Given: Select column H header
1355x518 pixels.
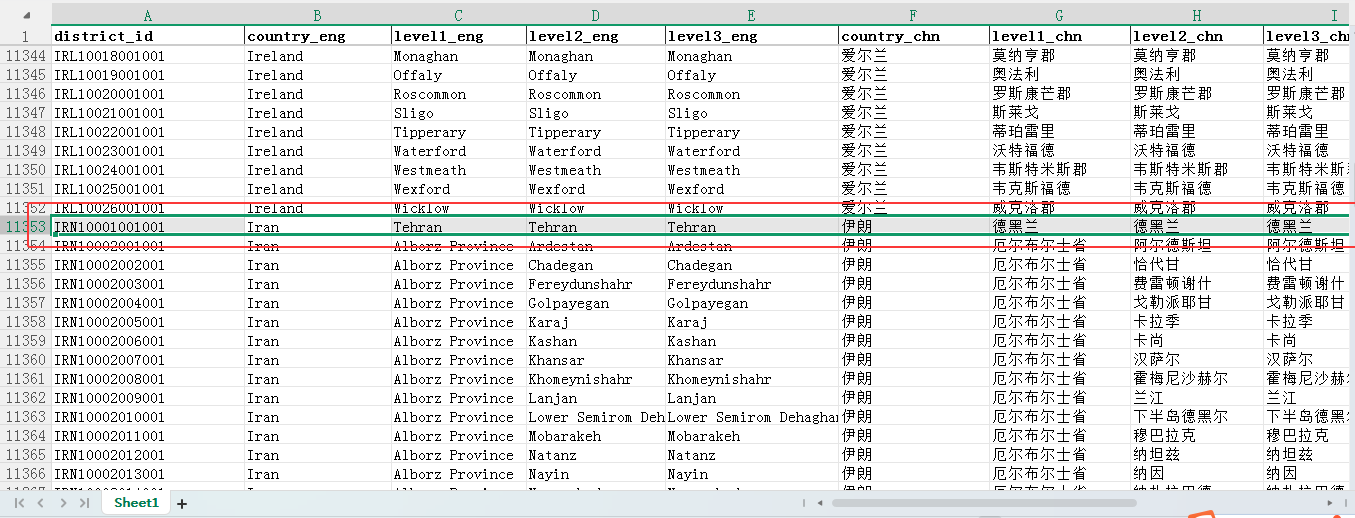Looking at the screenshot, I should tap(1197, 16).
